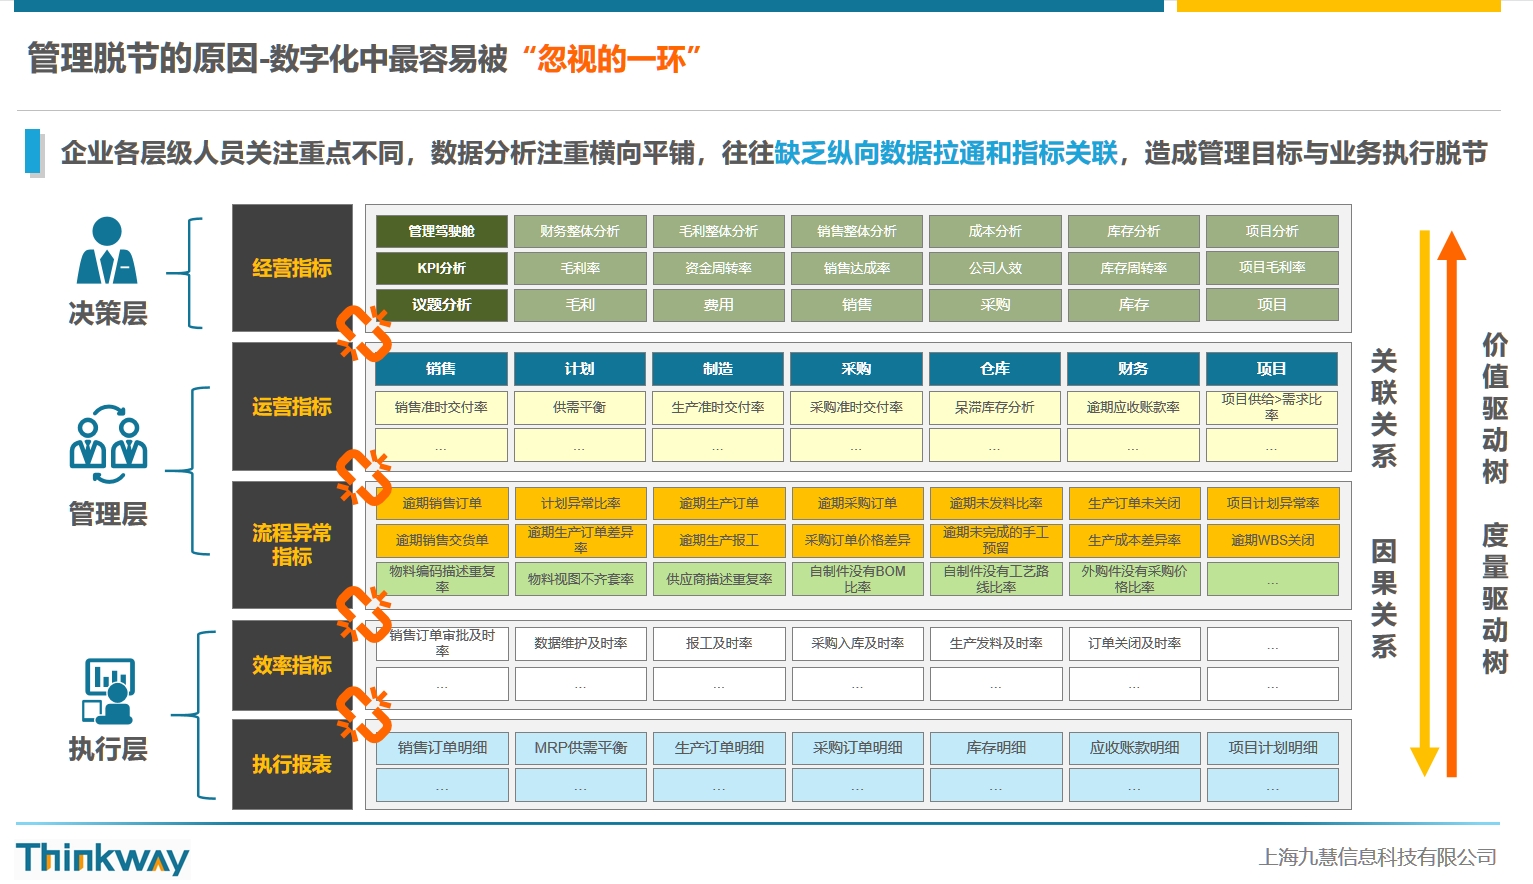1533x884 pixels.
Task: Click the 自制件没有BOM比率 cell
Action: [x=858, y=579]
